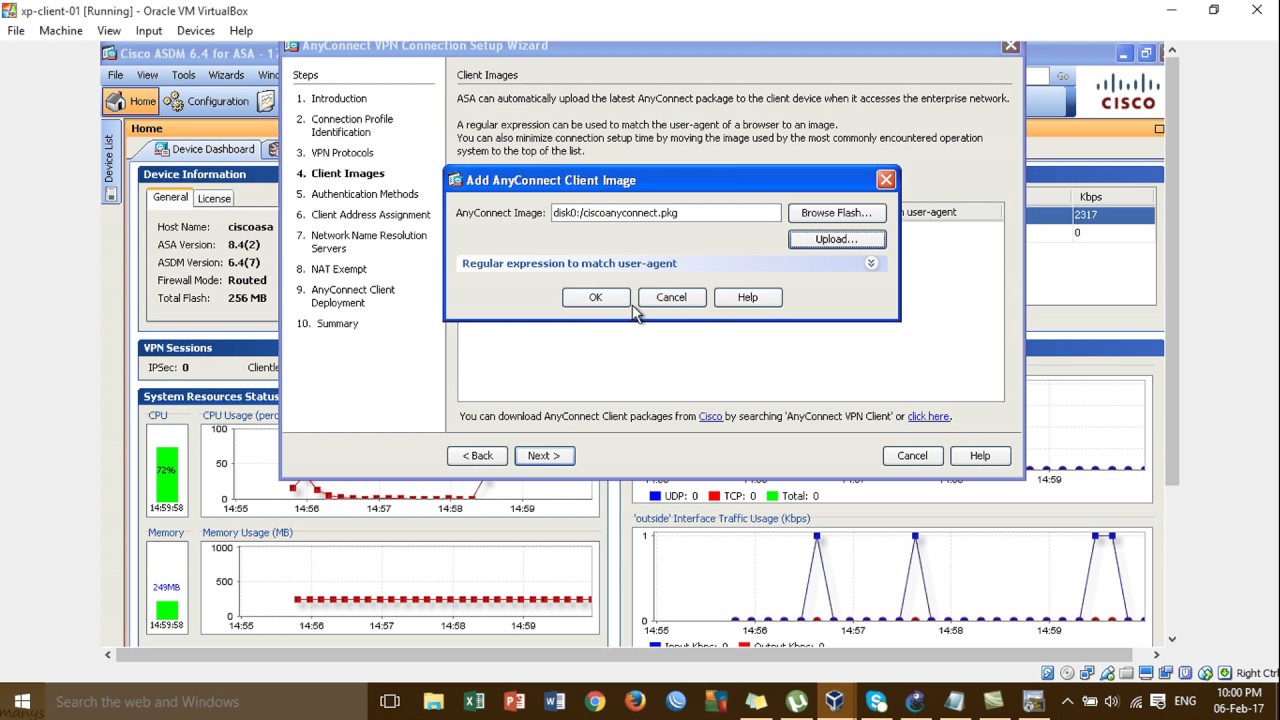Open uTorrent from taskbar
The image size is (1280, 720).
[796, 702]
